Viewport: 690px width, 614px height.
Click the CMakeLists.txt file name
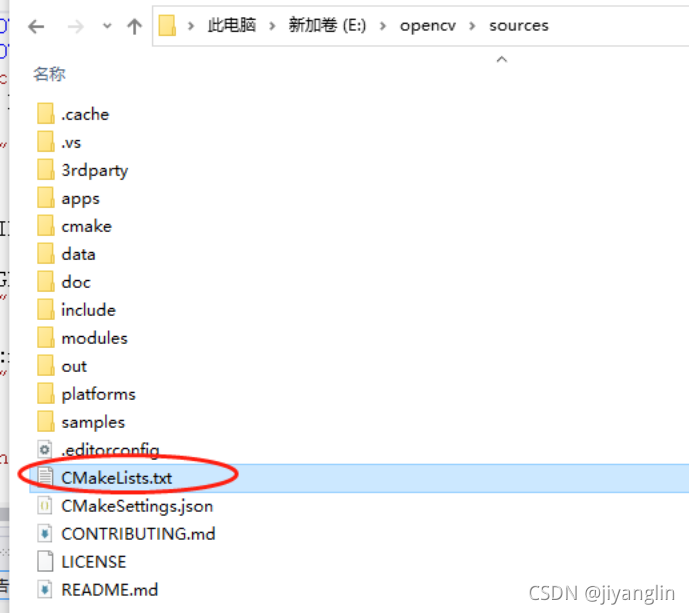[x=117, y=478]
